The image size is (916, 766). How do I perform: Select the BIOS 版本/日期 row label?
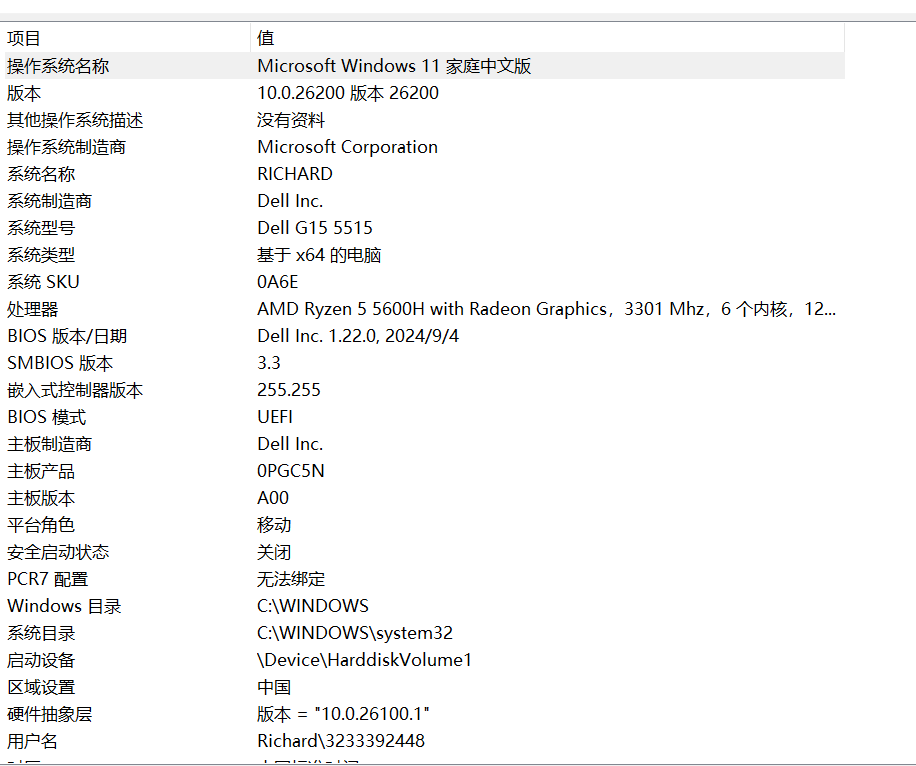click(67, 336)
